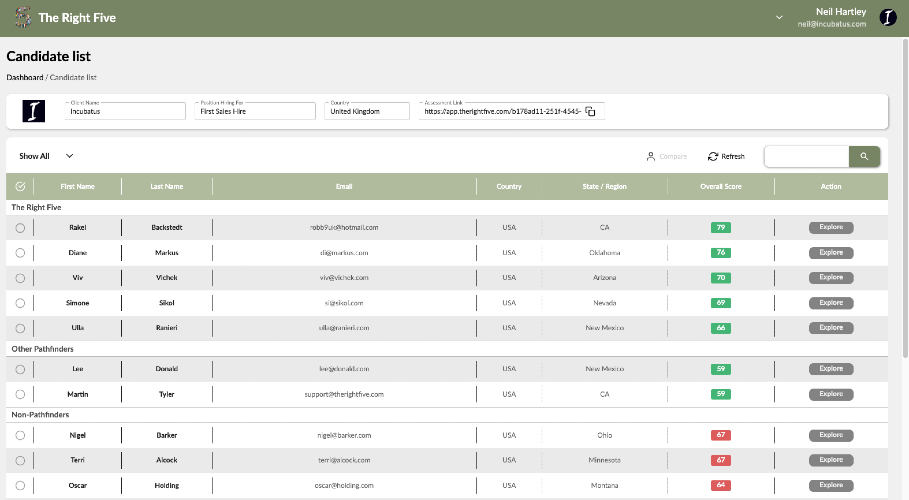Click Explore for Oscar Holding

pyautogui.click(x=831, y=485)
